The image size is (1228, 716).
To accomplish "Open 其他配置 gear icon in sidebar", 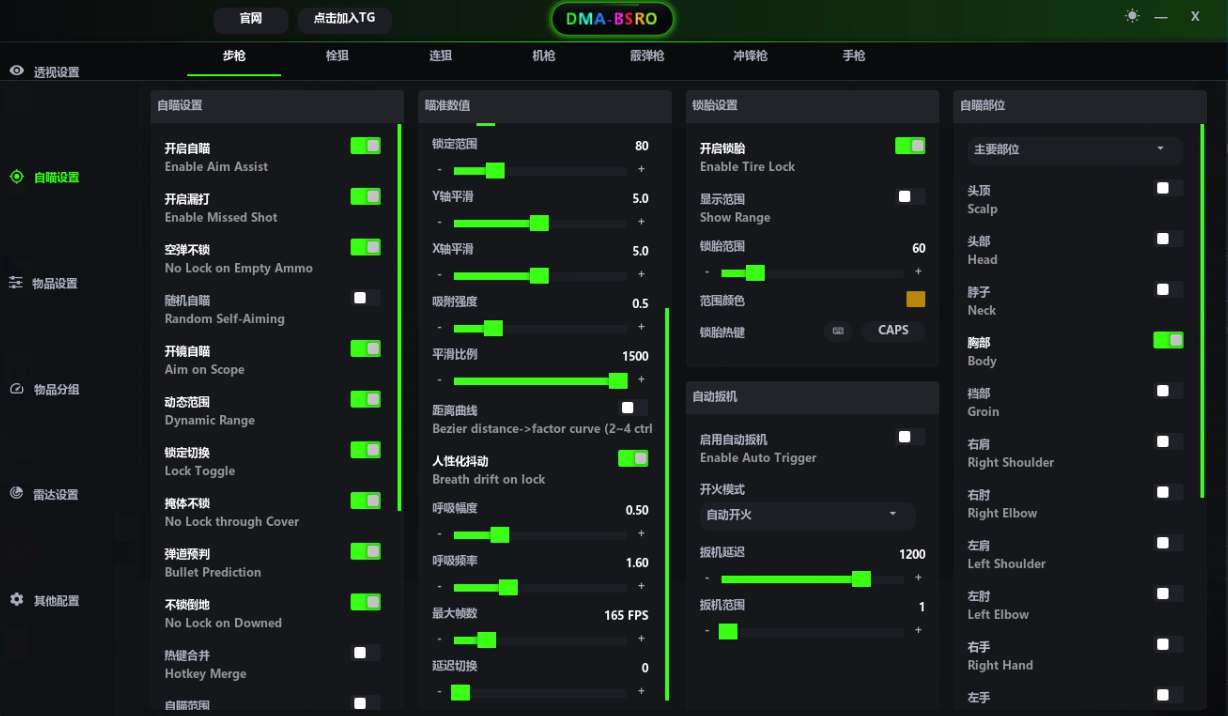I will (17, 600).
